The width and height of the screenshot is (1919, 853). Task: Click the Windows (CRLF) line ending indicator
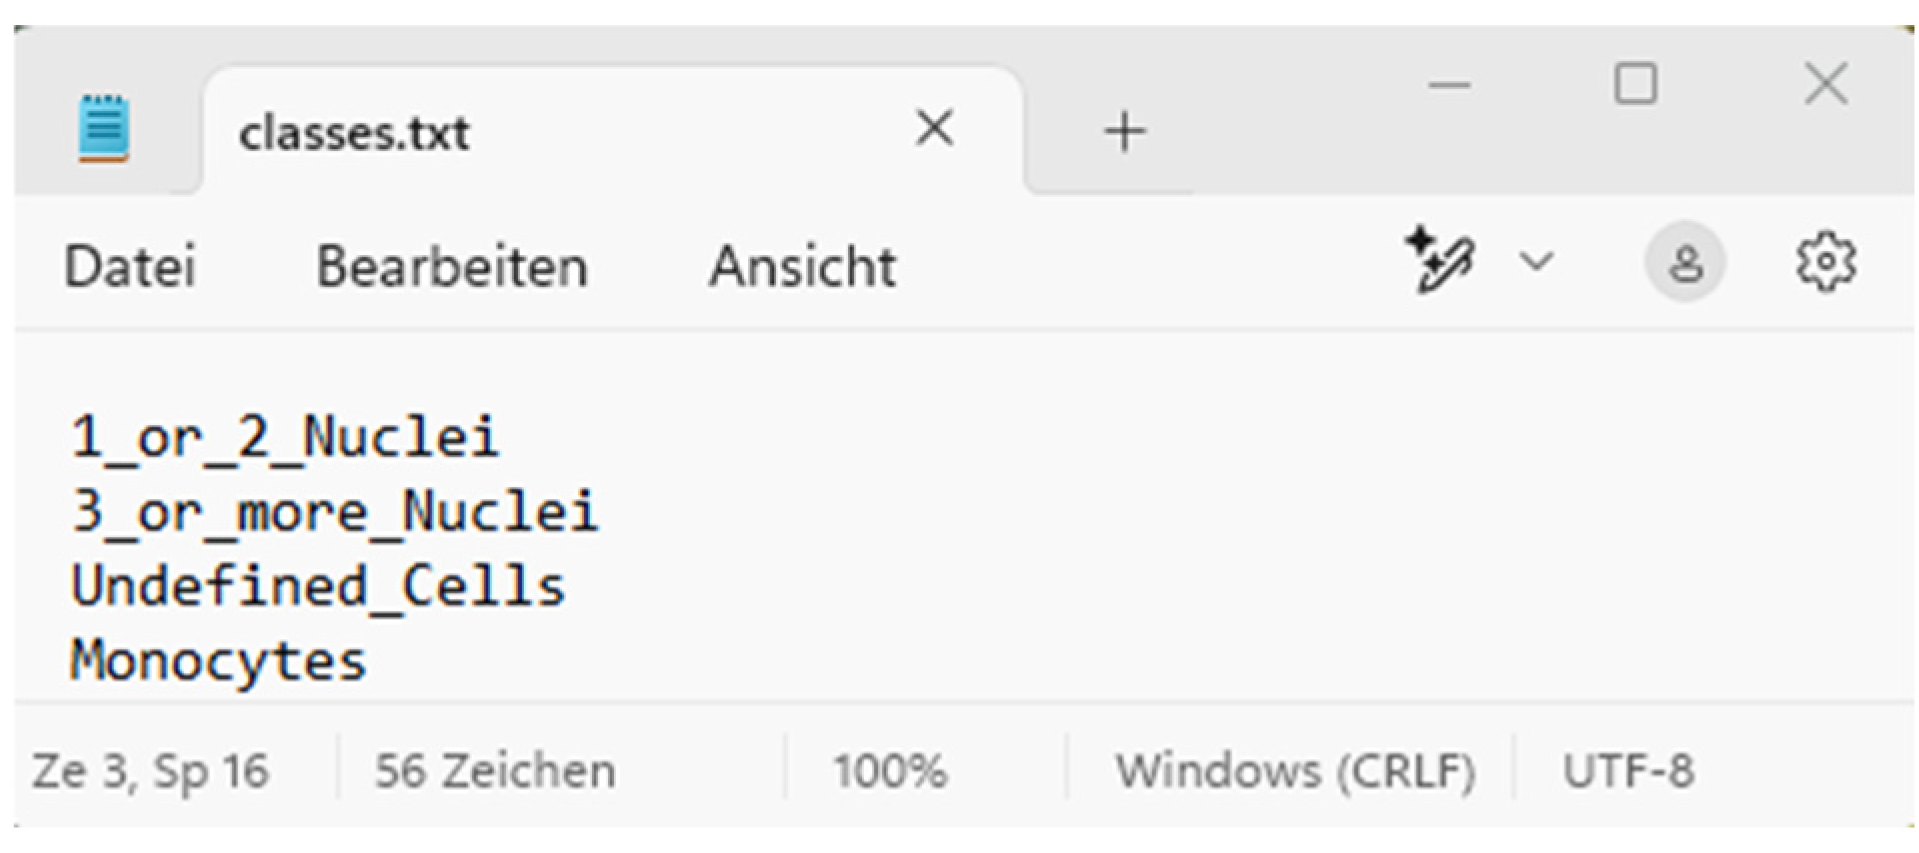[x=1295, y=771]
